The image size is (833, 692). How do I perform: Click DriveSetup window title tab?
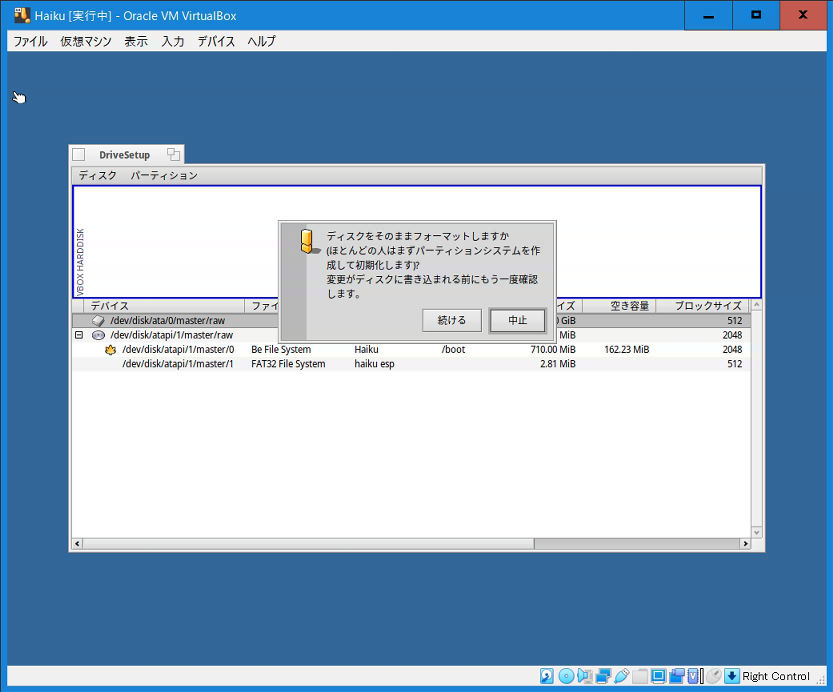[124, 155]
